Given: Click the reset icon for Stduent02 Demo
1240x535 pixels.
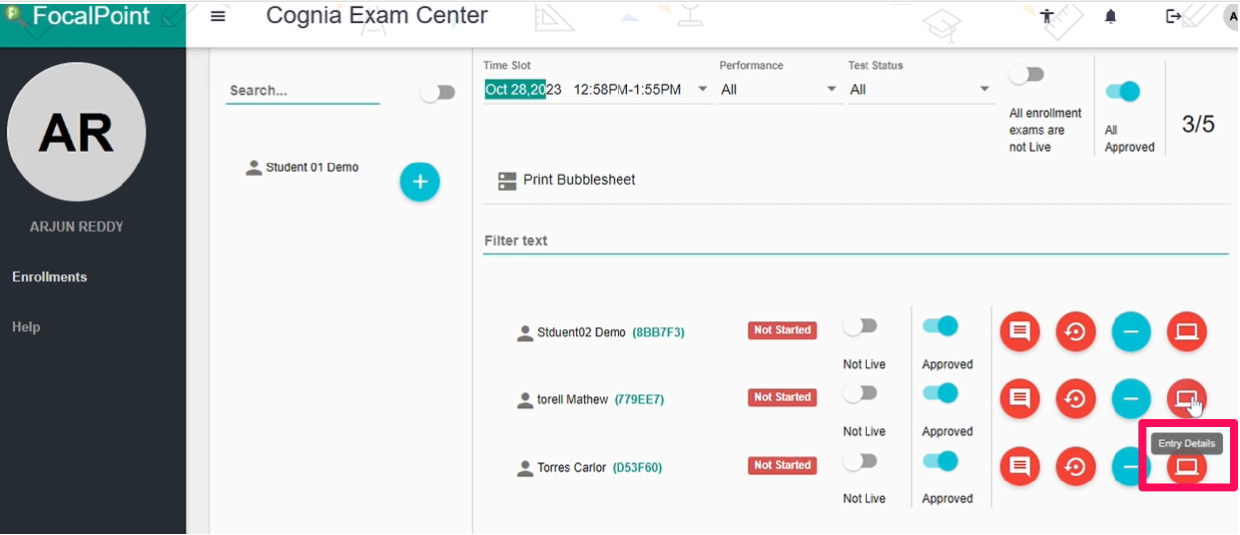Looking at the screenshot, I should click(1076, 332).
